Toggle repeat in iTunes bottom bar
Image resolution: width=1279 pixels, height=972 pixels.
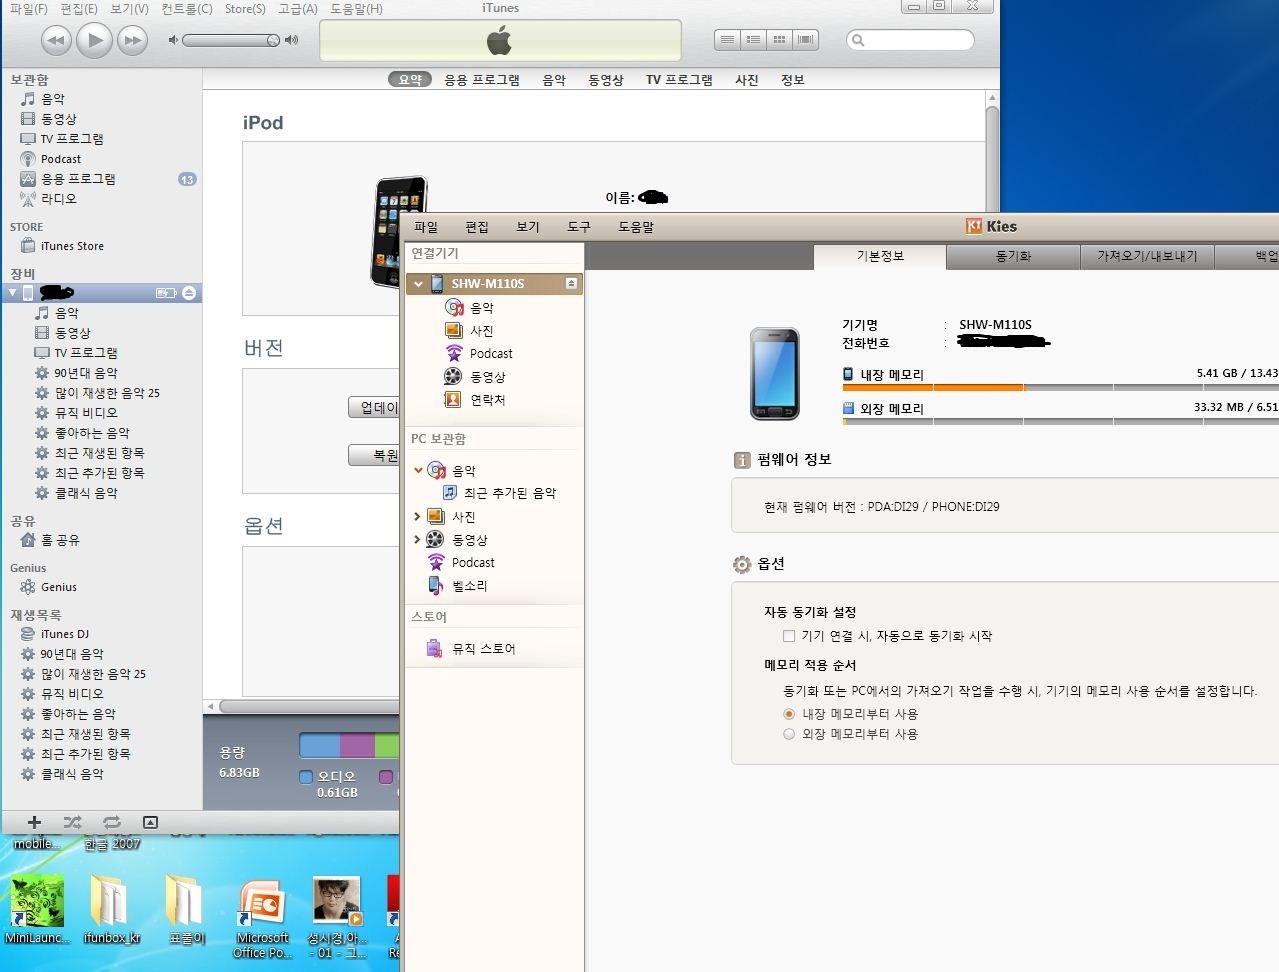(x=111, y=822)
